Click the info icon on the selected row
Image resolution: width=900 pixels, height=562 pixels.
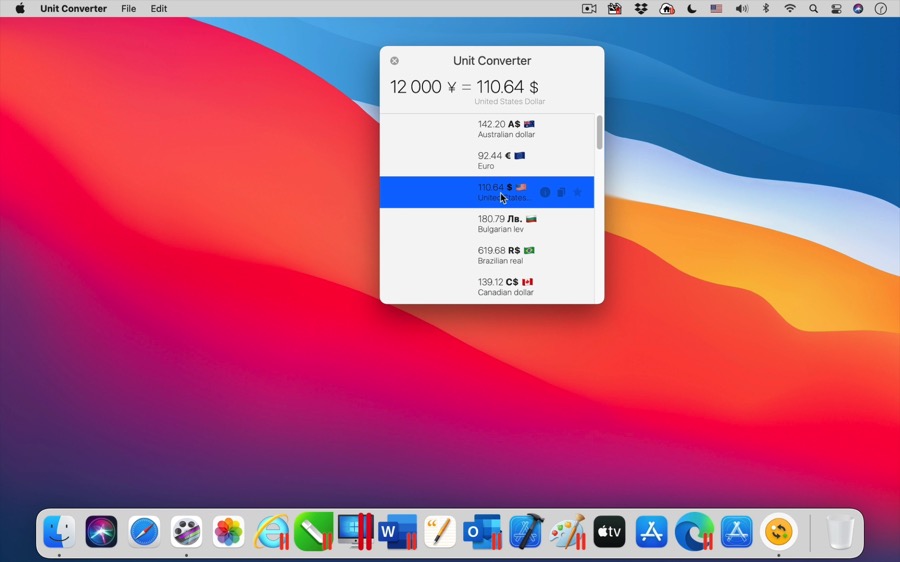pos(545,192)
